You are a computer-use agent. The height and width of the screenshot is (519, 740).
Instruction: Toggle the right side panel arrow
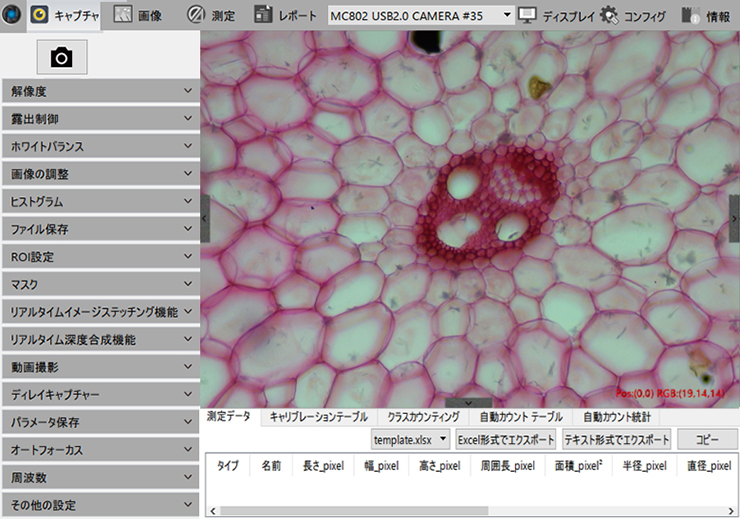734,218
